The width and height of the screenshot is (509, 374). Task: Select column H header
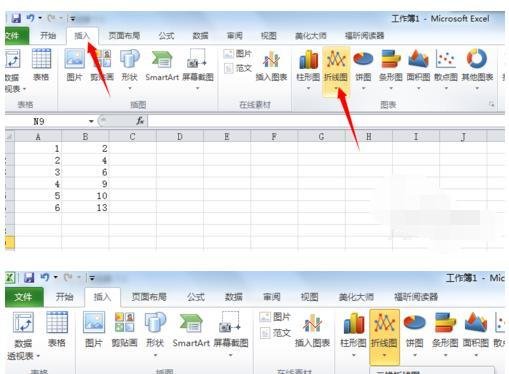pos(369,137)
